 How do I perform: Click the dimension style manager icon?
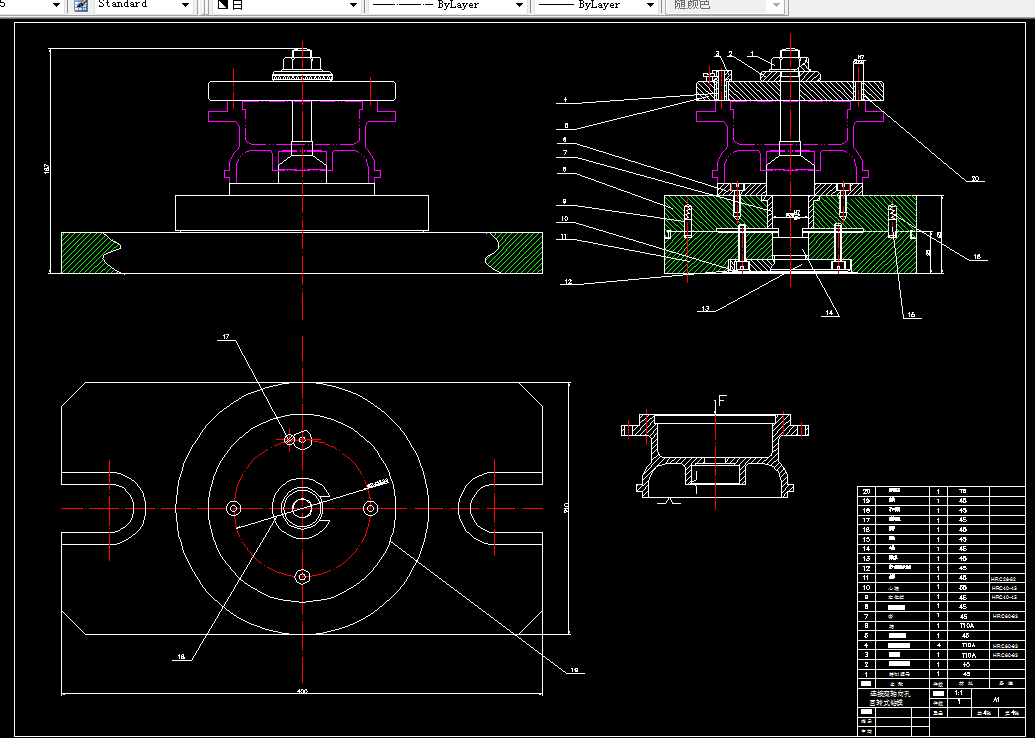81,5
